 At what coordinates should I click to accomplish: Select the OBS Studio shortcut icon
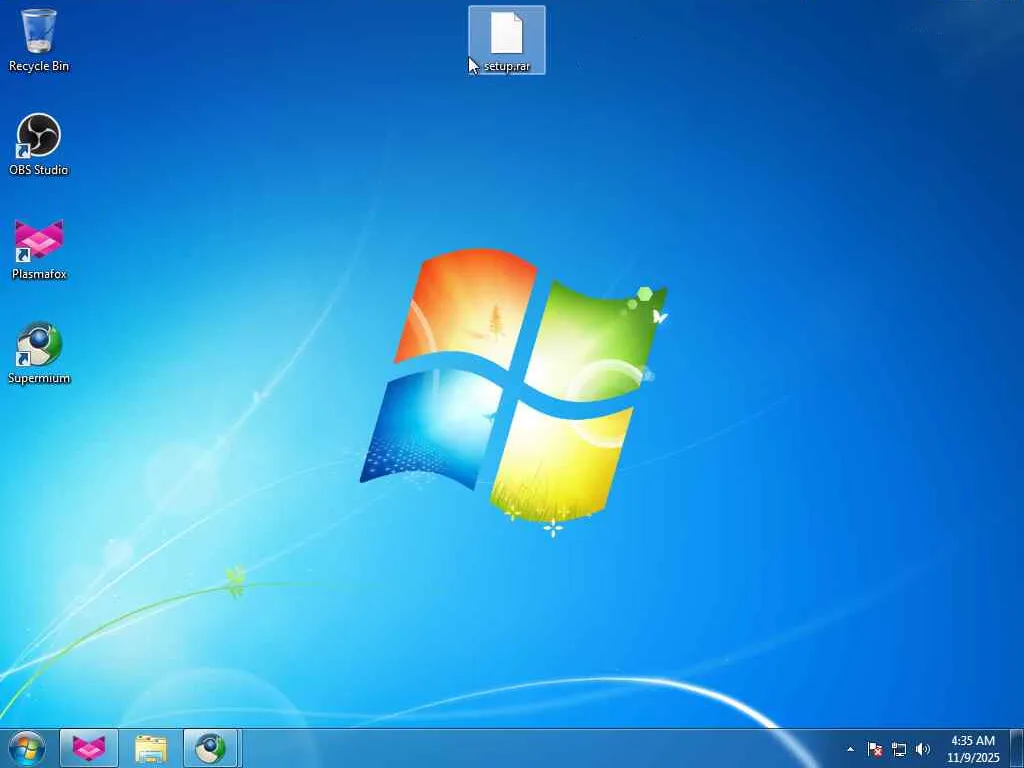pyautogui.click(x=39, y=144)
